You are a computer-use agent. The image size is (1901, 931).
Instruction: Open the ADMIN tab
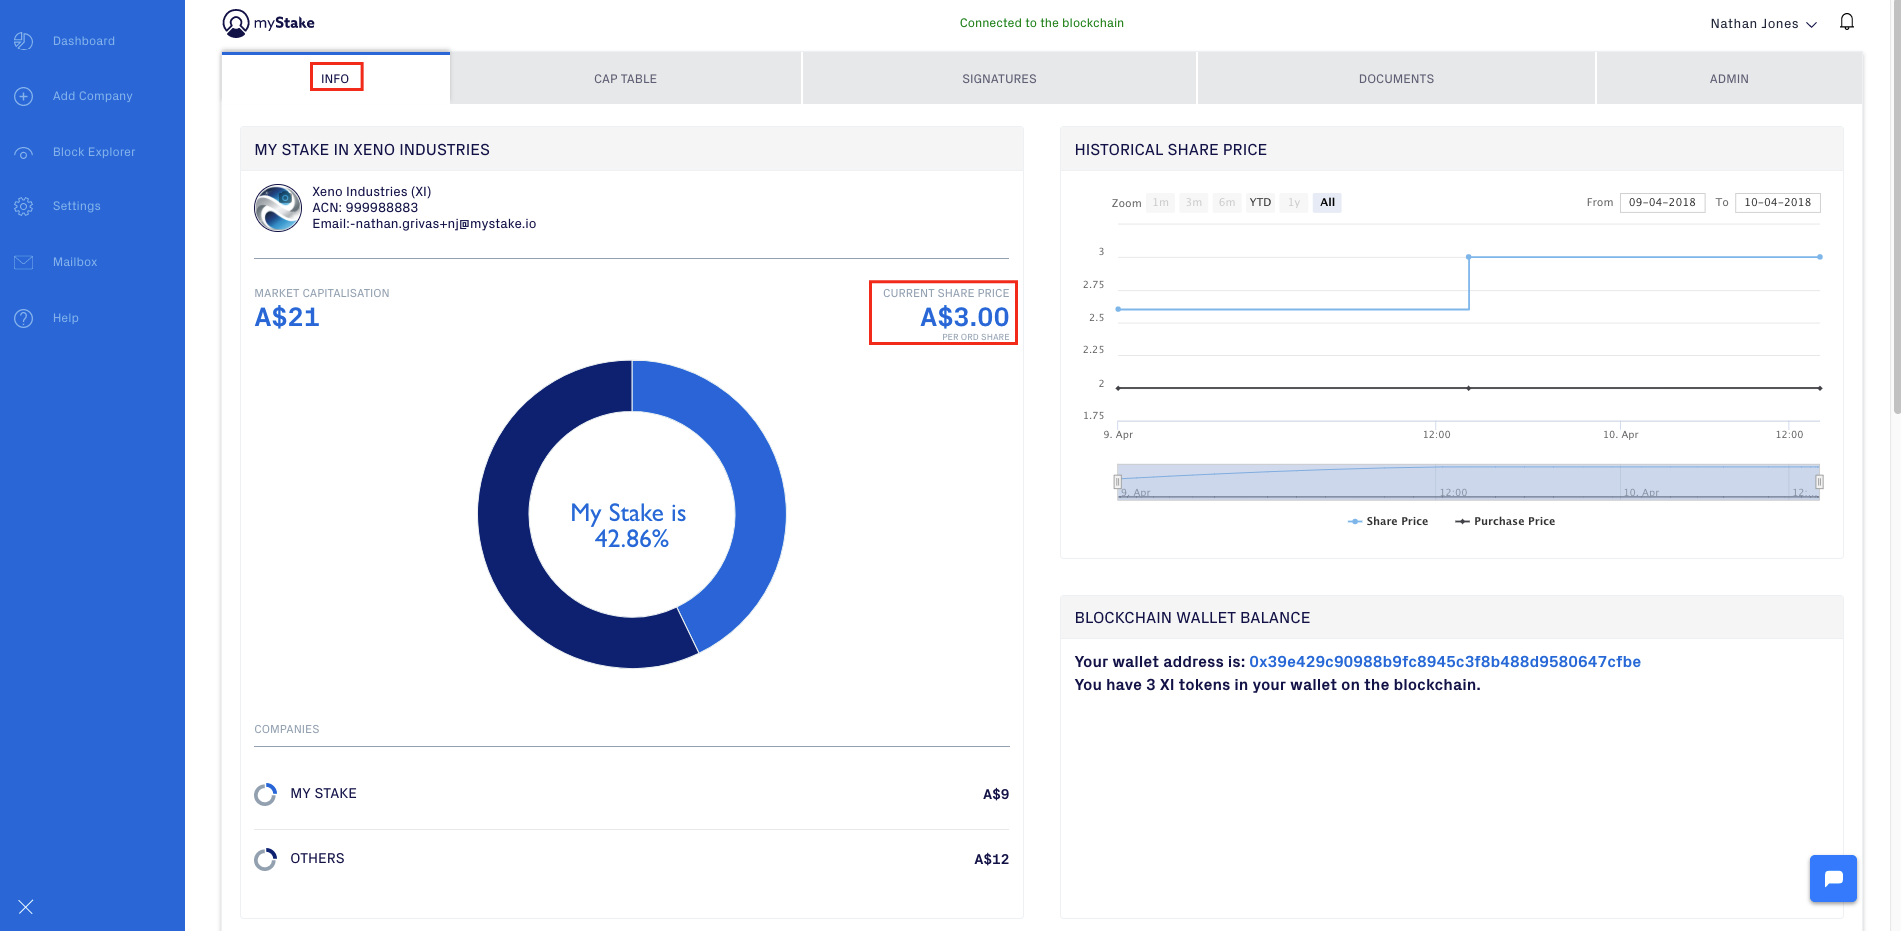click(x=1729, y=79)
